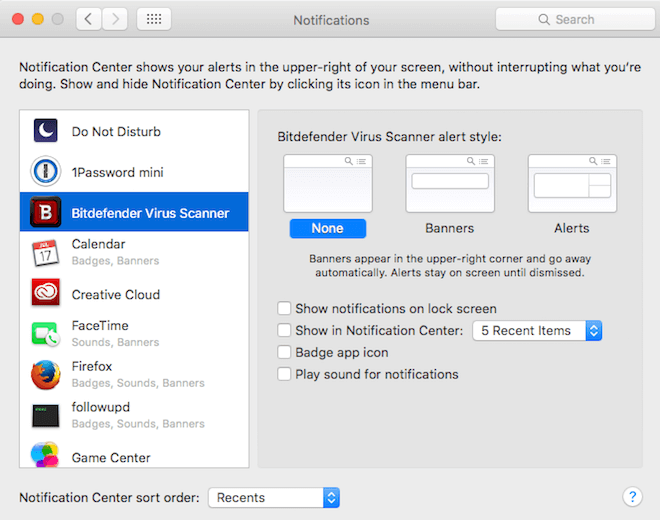
Task: Select Do Not Disturb in the list
Action: [x=134, y=131]
